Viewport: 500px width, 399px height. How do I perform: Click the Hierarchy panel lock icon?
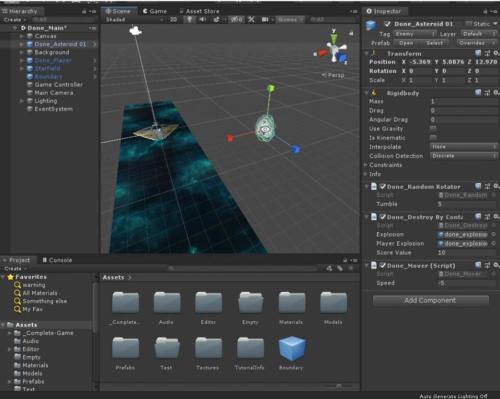84,11
